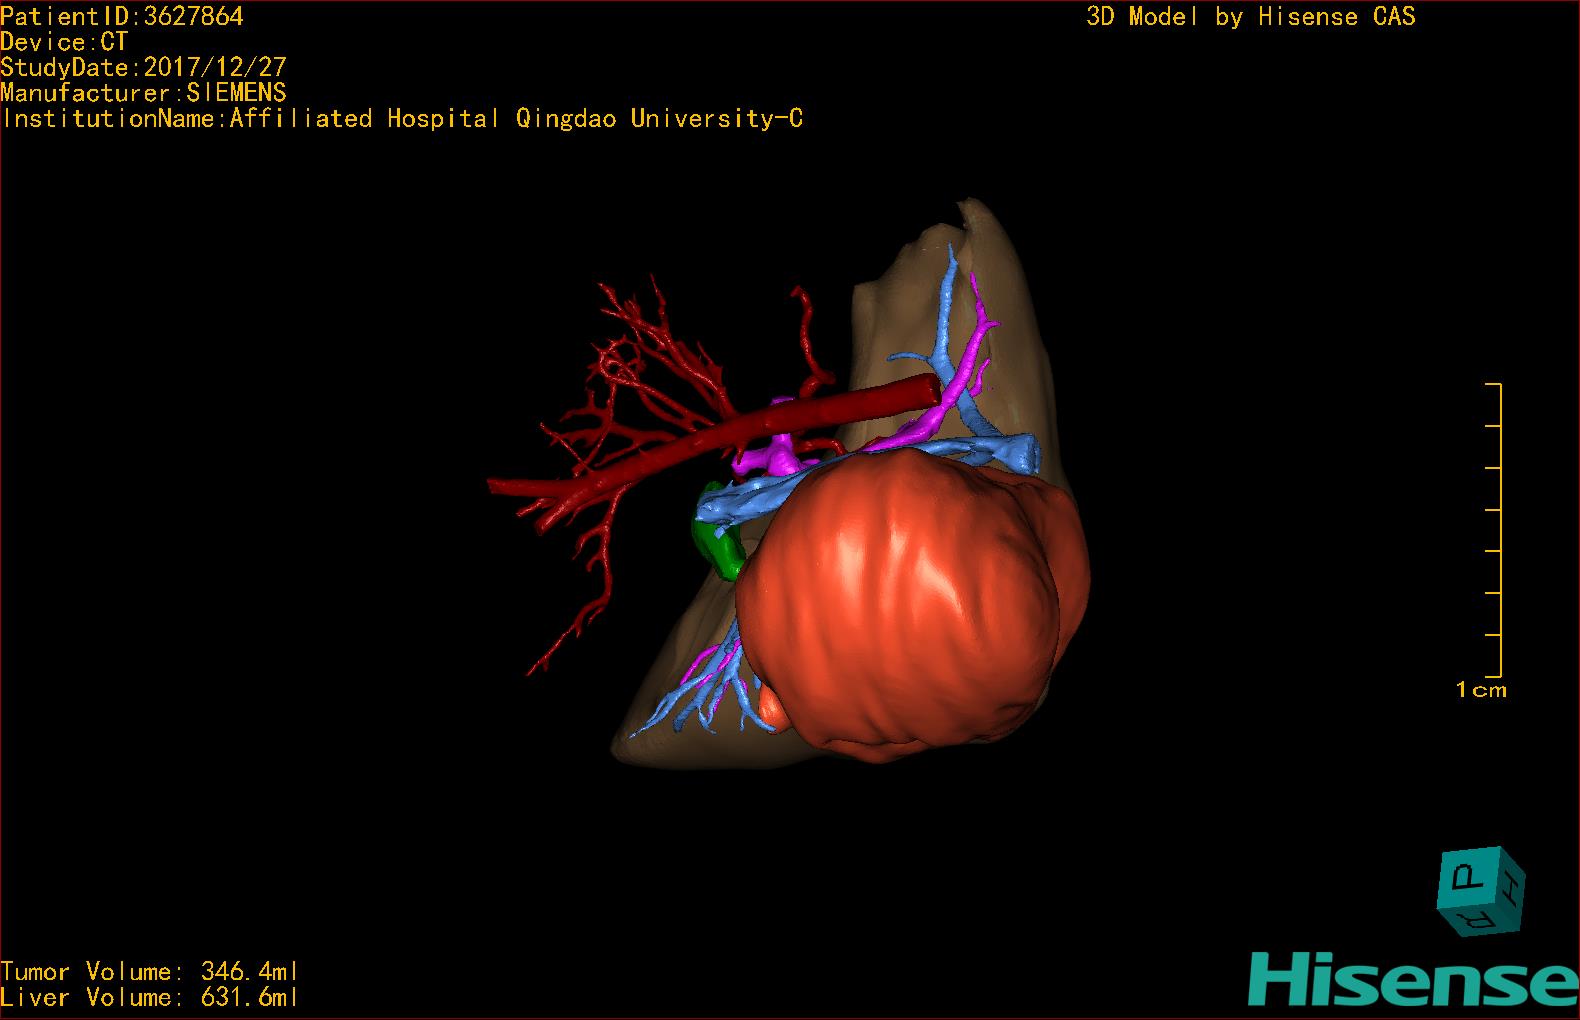
Task: Click the Hisense logo
Action: 1413,979
